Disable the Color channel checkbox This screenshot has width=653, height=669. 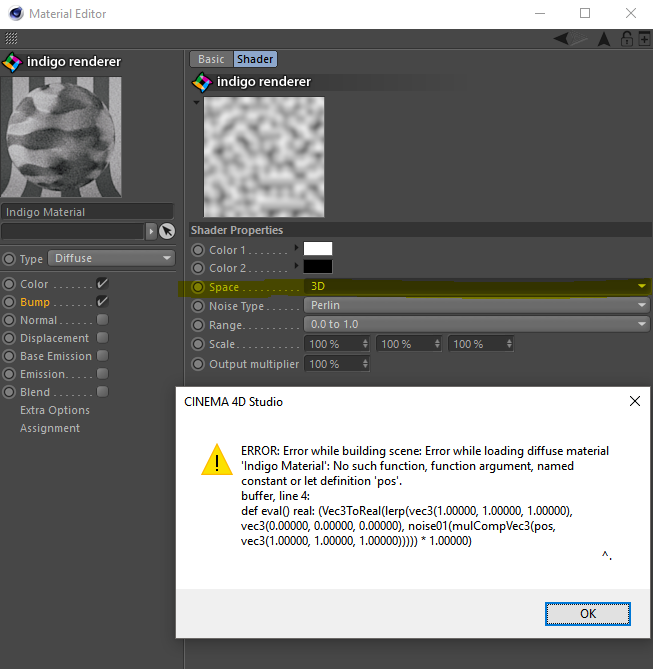(102, 284)
